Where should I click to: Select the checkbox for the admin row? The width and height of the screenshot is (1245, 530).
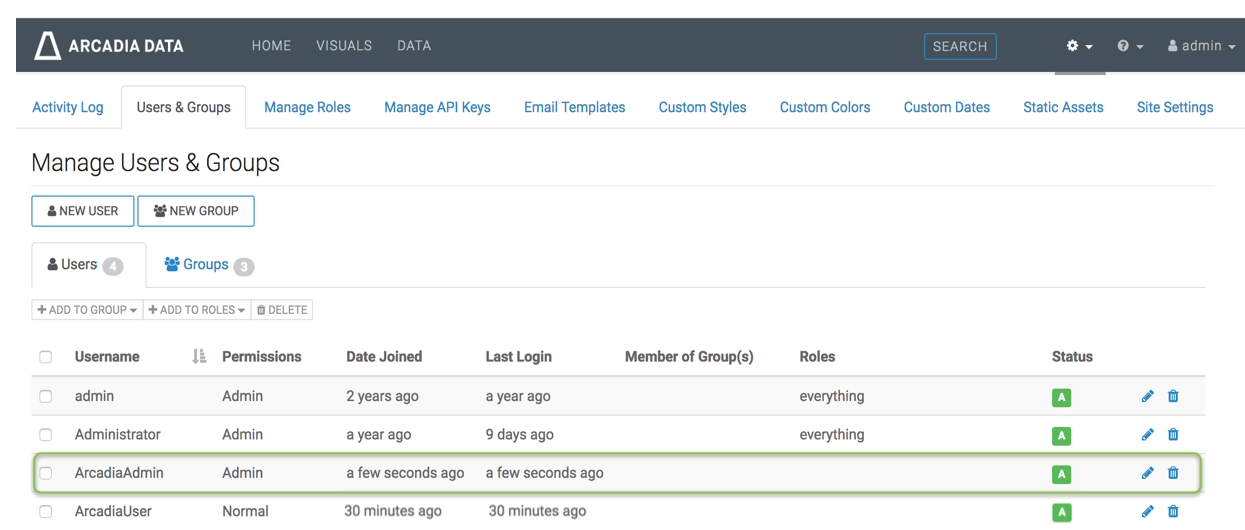tap(46, 396)
